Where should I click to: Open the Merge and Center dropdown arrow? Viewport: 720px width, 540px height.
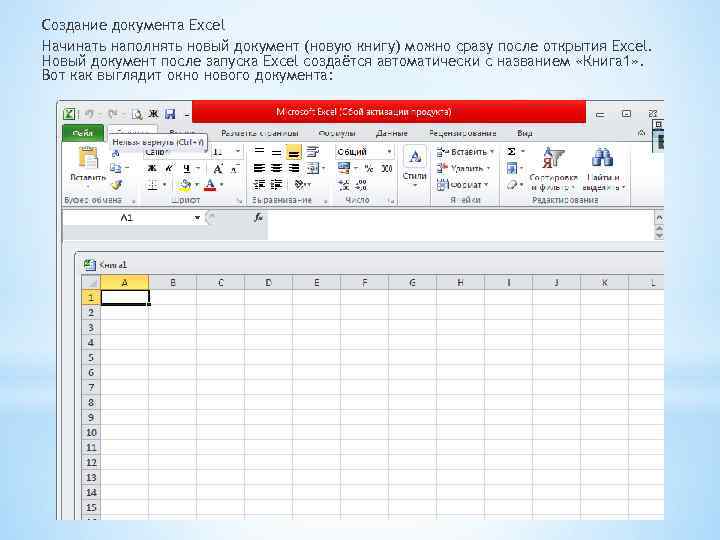pyautogui.click(x=324, y=169)
